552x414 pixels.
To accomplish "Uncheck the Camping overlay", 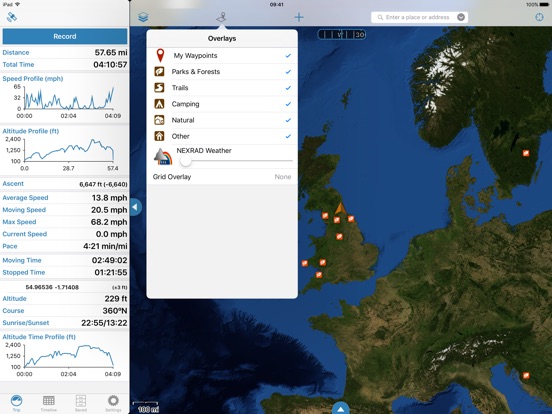I will 288,104.
